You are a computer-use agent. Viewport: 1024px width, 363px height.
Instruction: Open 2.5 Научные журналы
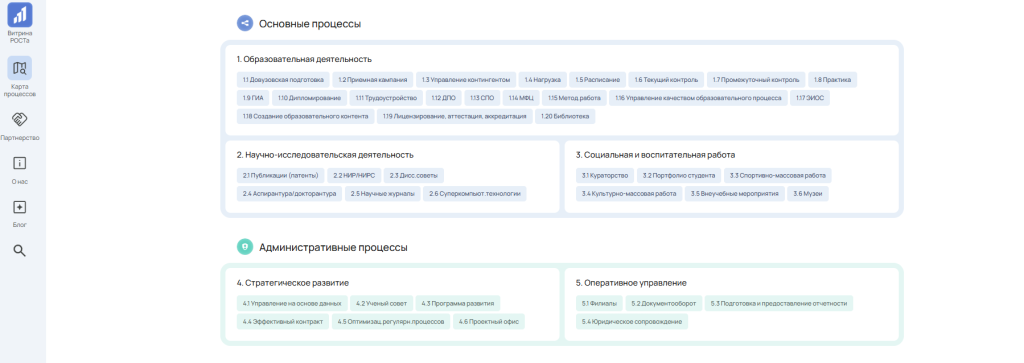pos(382,194)
